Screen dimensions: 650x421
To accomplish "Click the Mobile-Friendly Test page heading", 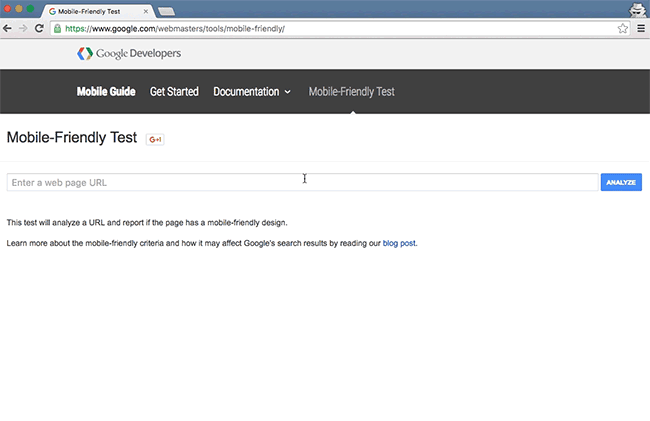I will 72,138.
